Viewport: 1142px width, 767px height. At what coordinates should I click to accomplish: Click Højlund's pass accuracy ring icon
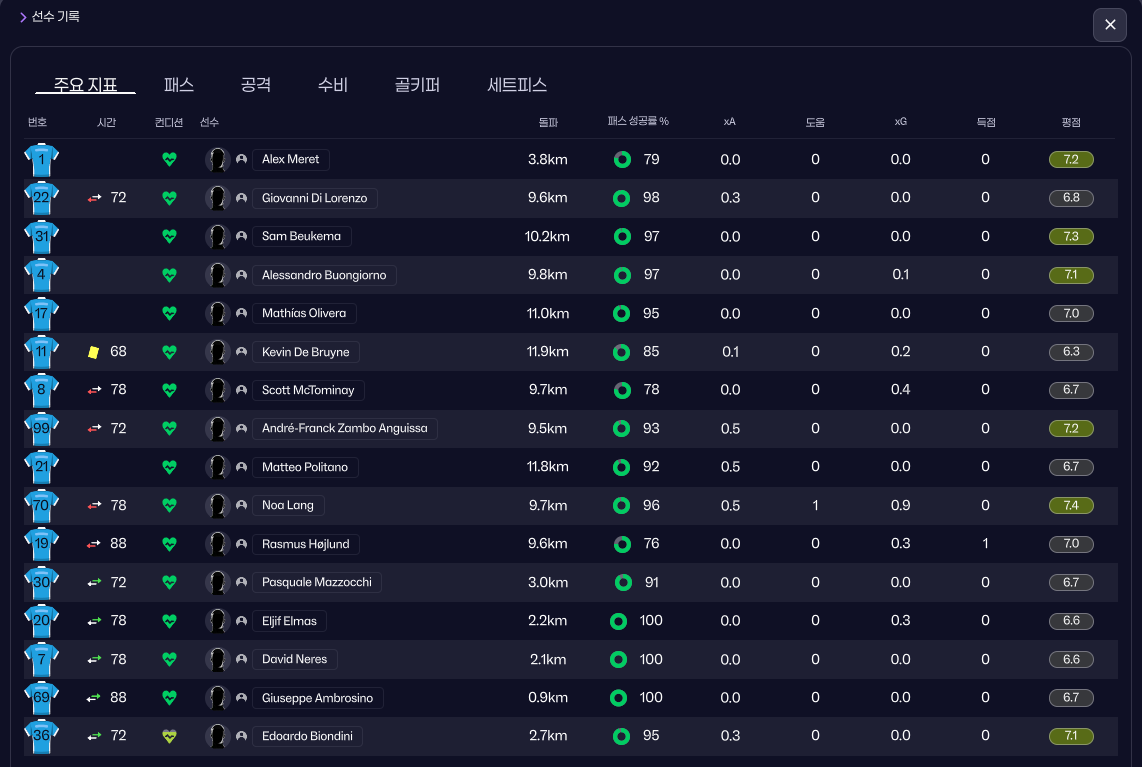[x=622, y=544]
